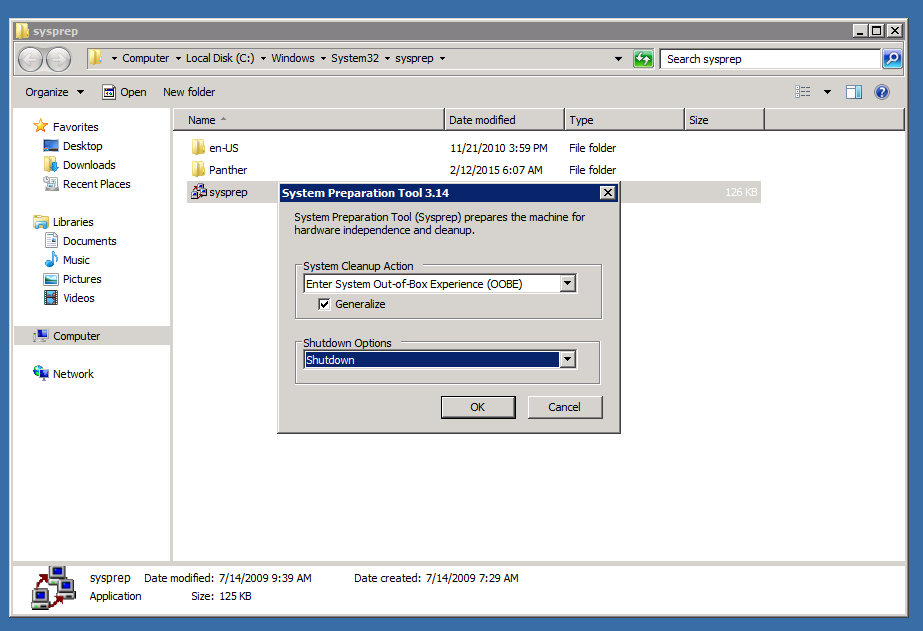
Task: Click the Pictures library icon
Action: click(x=51, y=278)
